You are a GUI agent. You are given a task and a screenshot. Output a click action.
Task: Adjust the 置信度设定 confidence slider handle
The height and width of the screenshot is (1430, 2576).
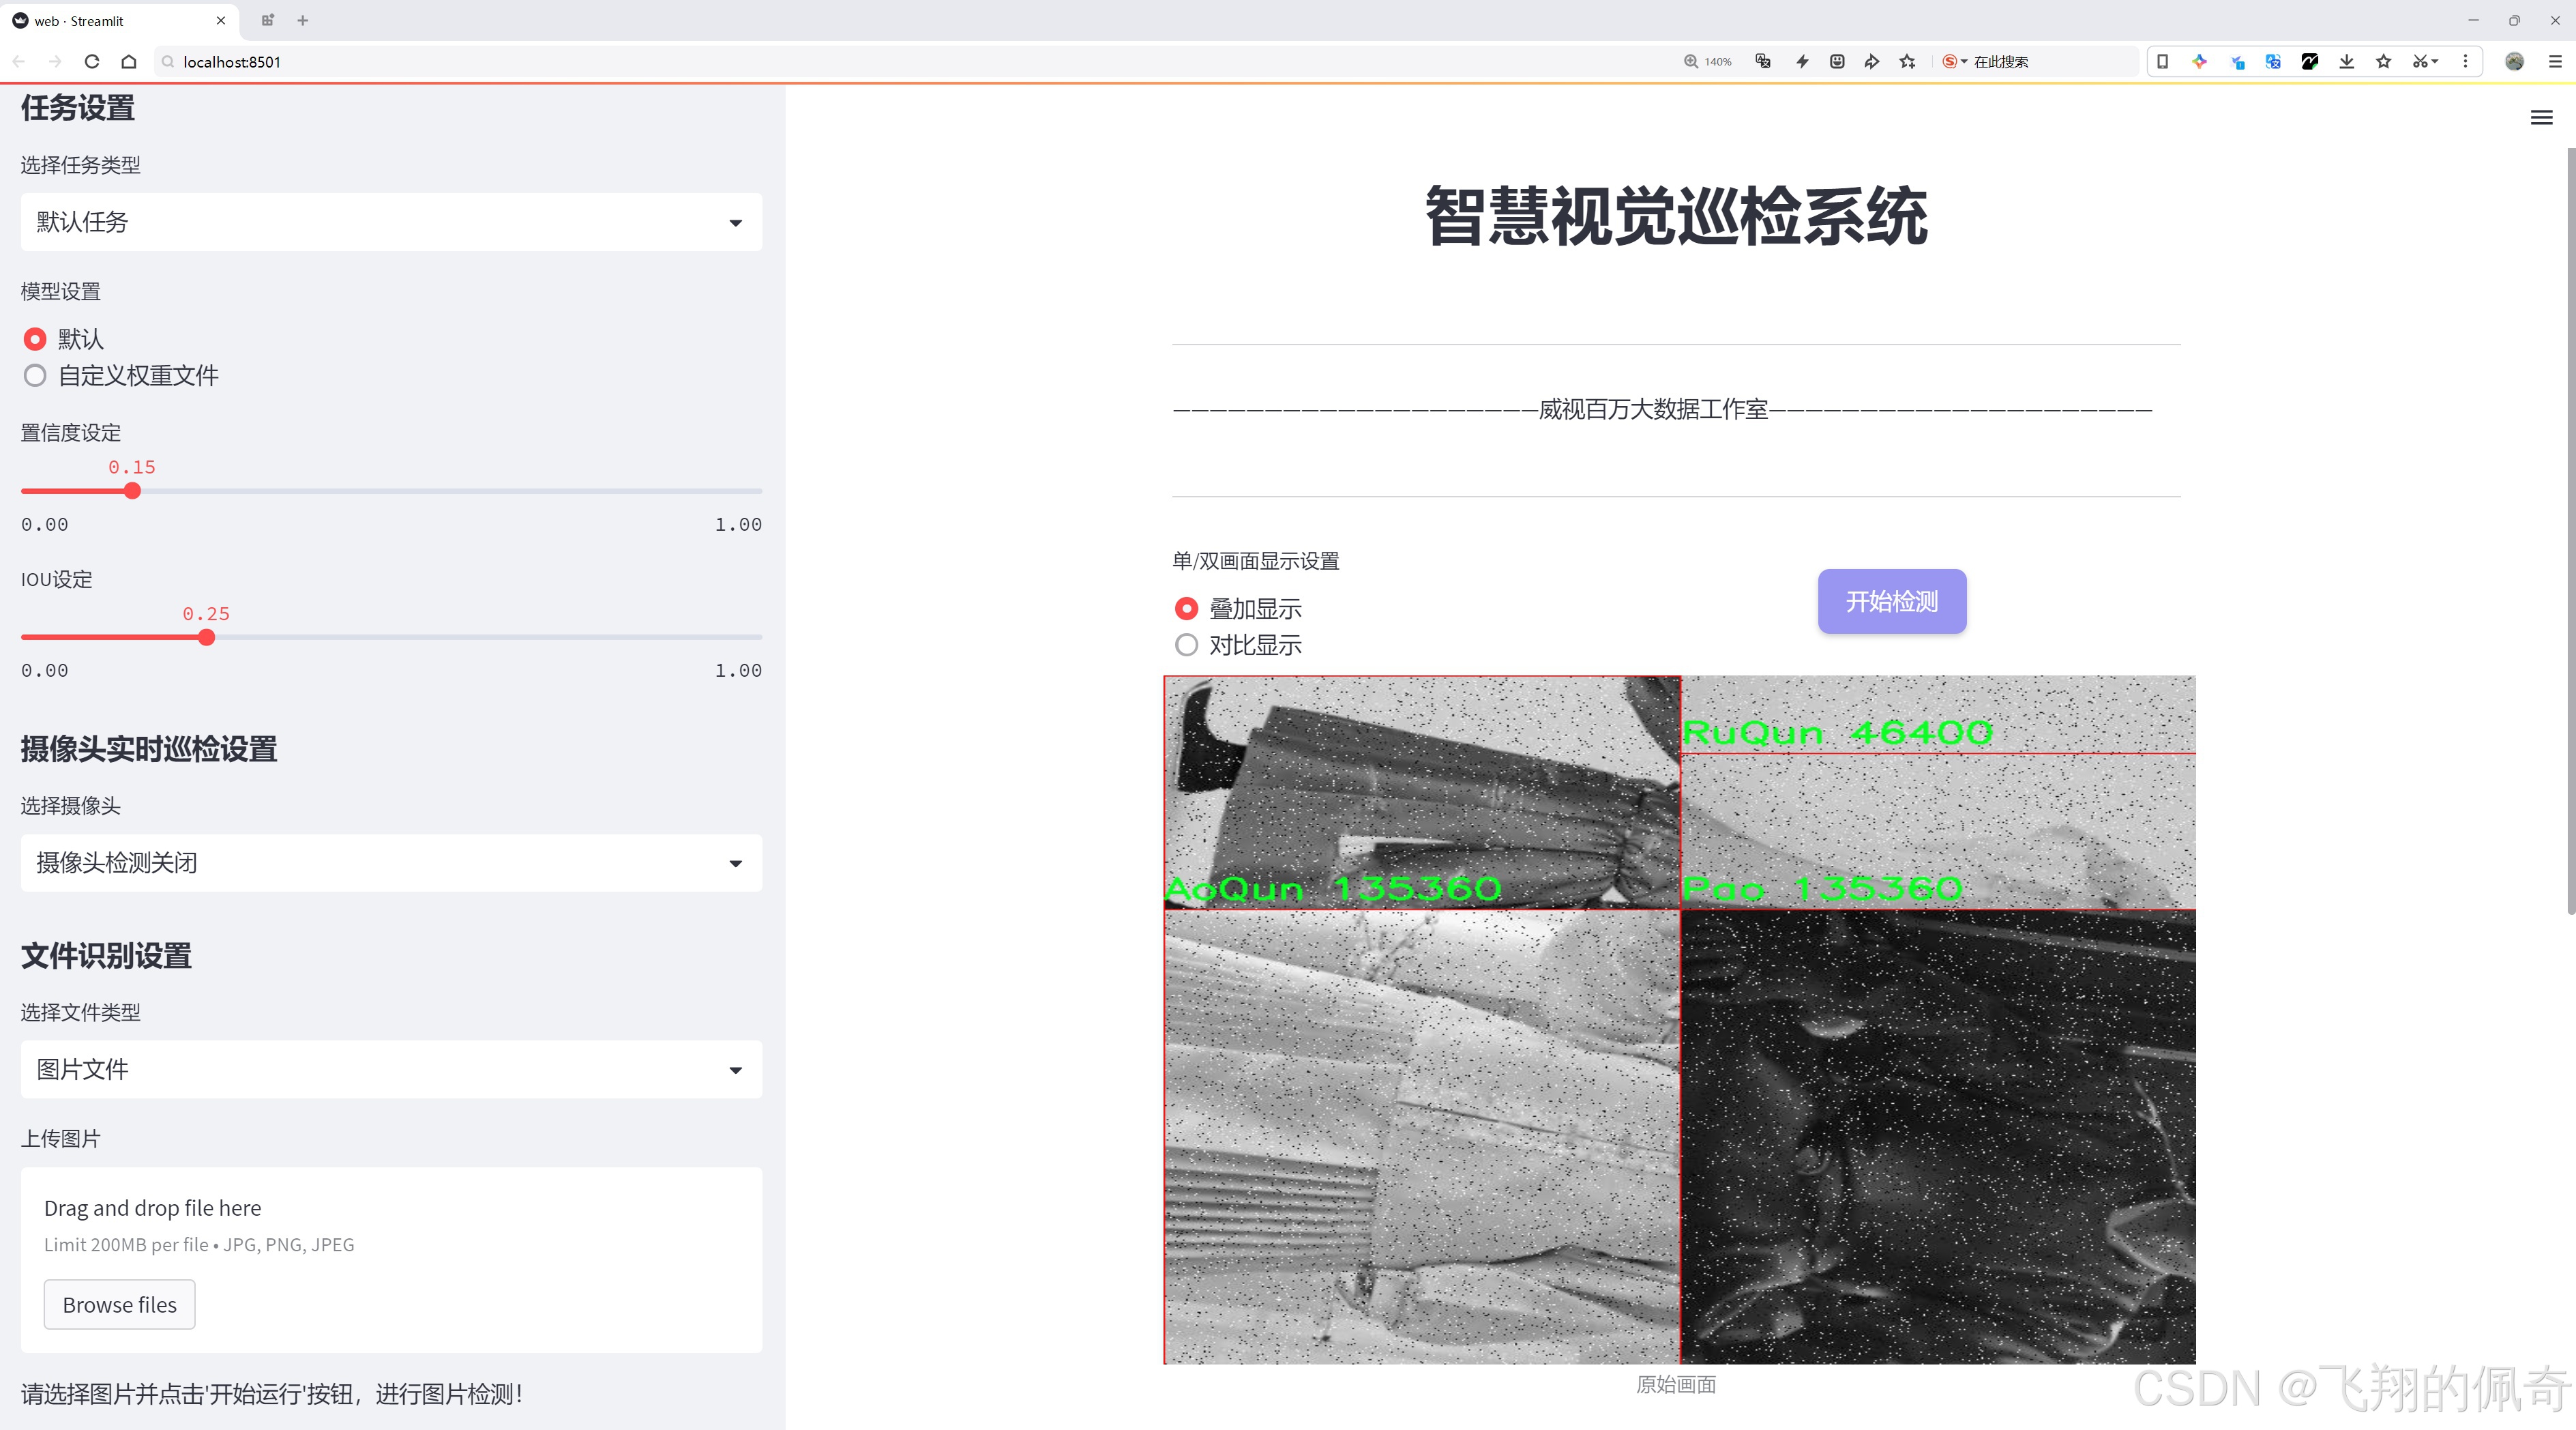132,491
